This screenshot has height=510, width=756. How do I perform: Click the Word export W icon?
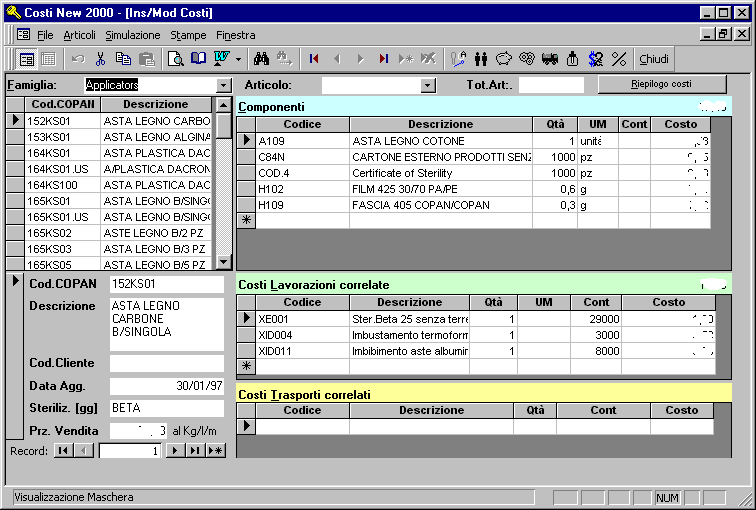tap(221, 59)
